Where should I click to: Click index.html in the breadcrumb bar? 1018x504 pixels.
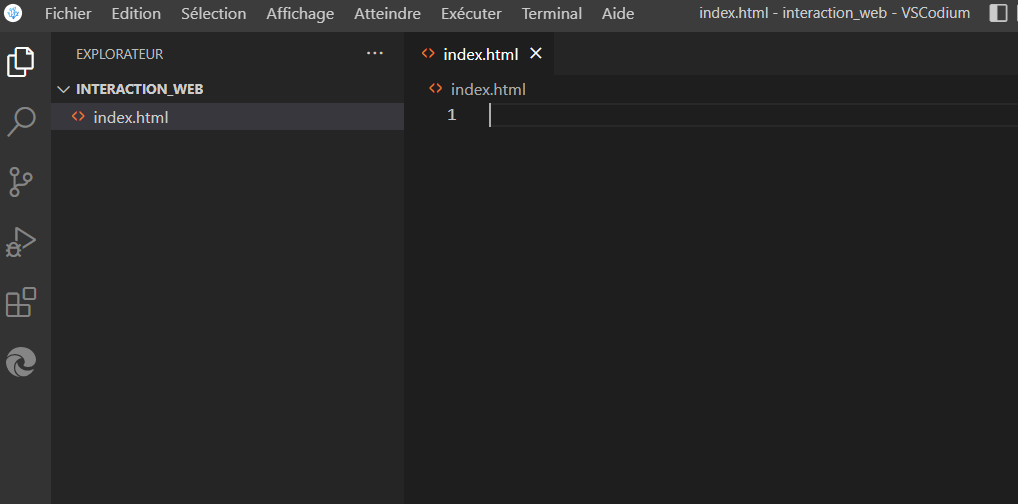(487, 89)
